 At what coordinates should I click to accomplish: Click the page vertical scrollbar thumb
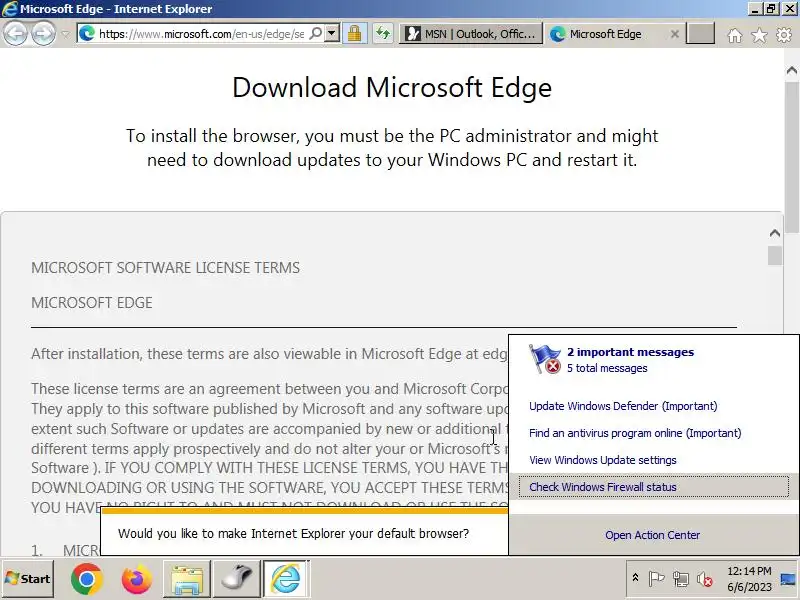792,157
